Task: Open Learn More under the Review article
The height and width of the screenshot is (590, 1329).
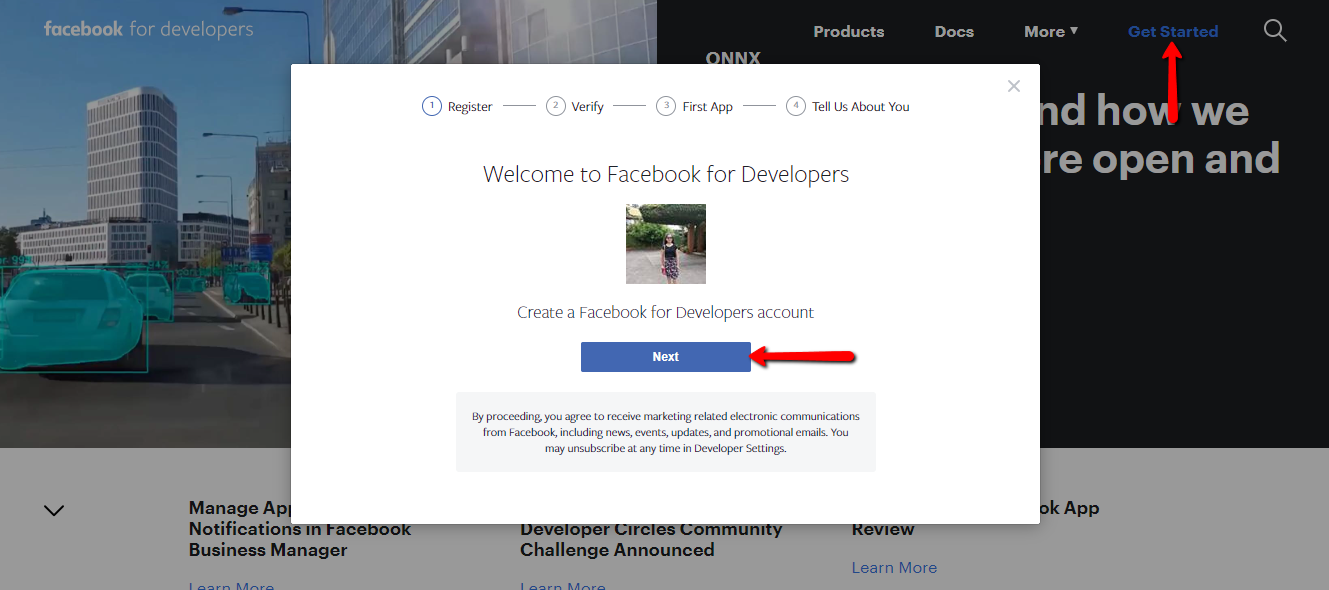Action: pyautogui.click(x=894, y=567)
